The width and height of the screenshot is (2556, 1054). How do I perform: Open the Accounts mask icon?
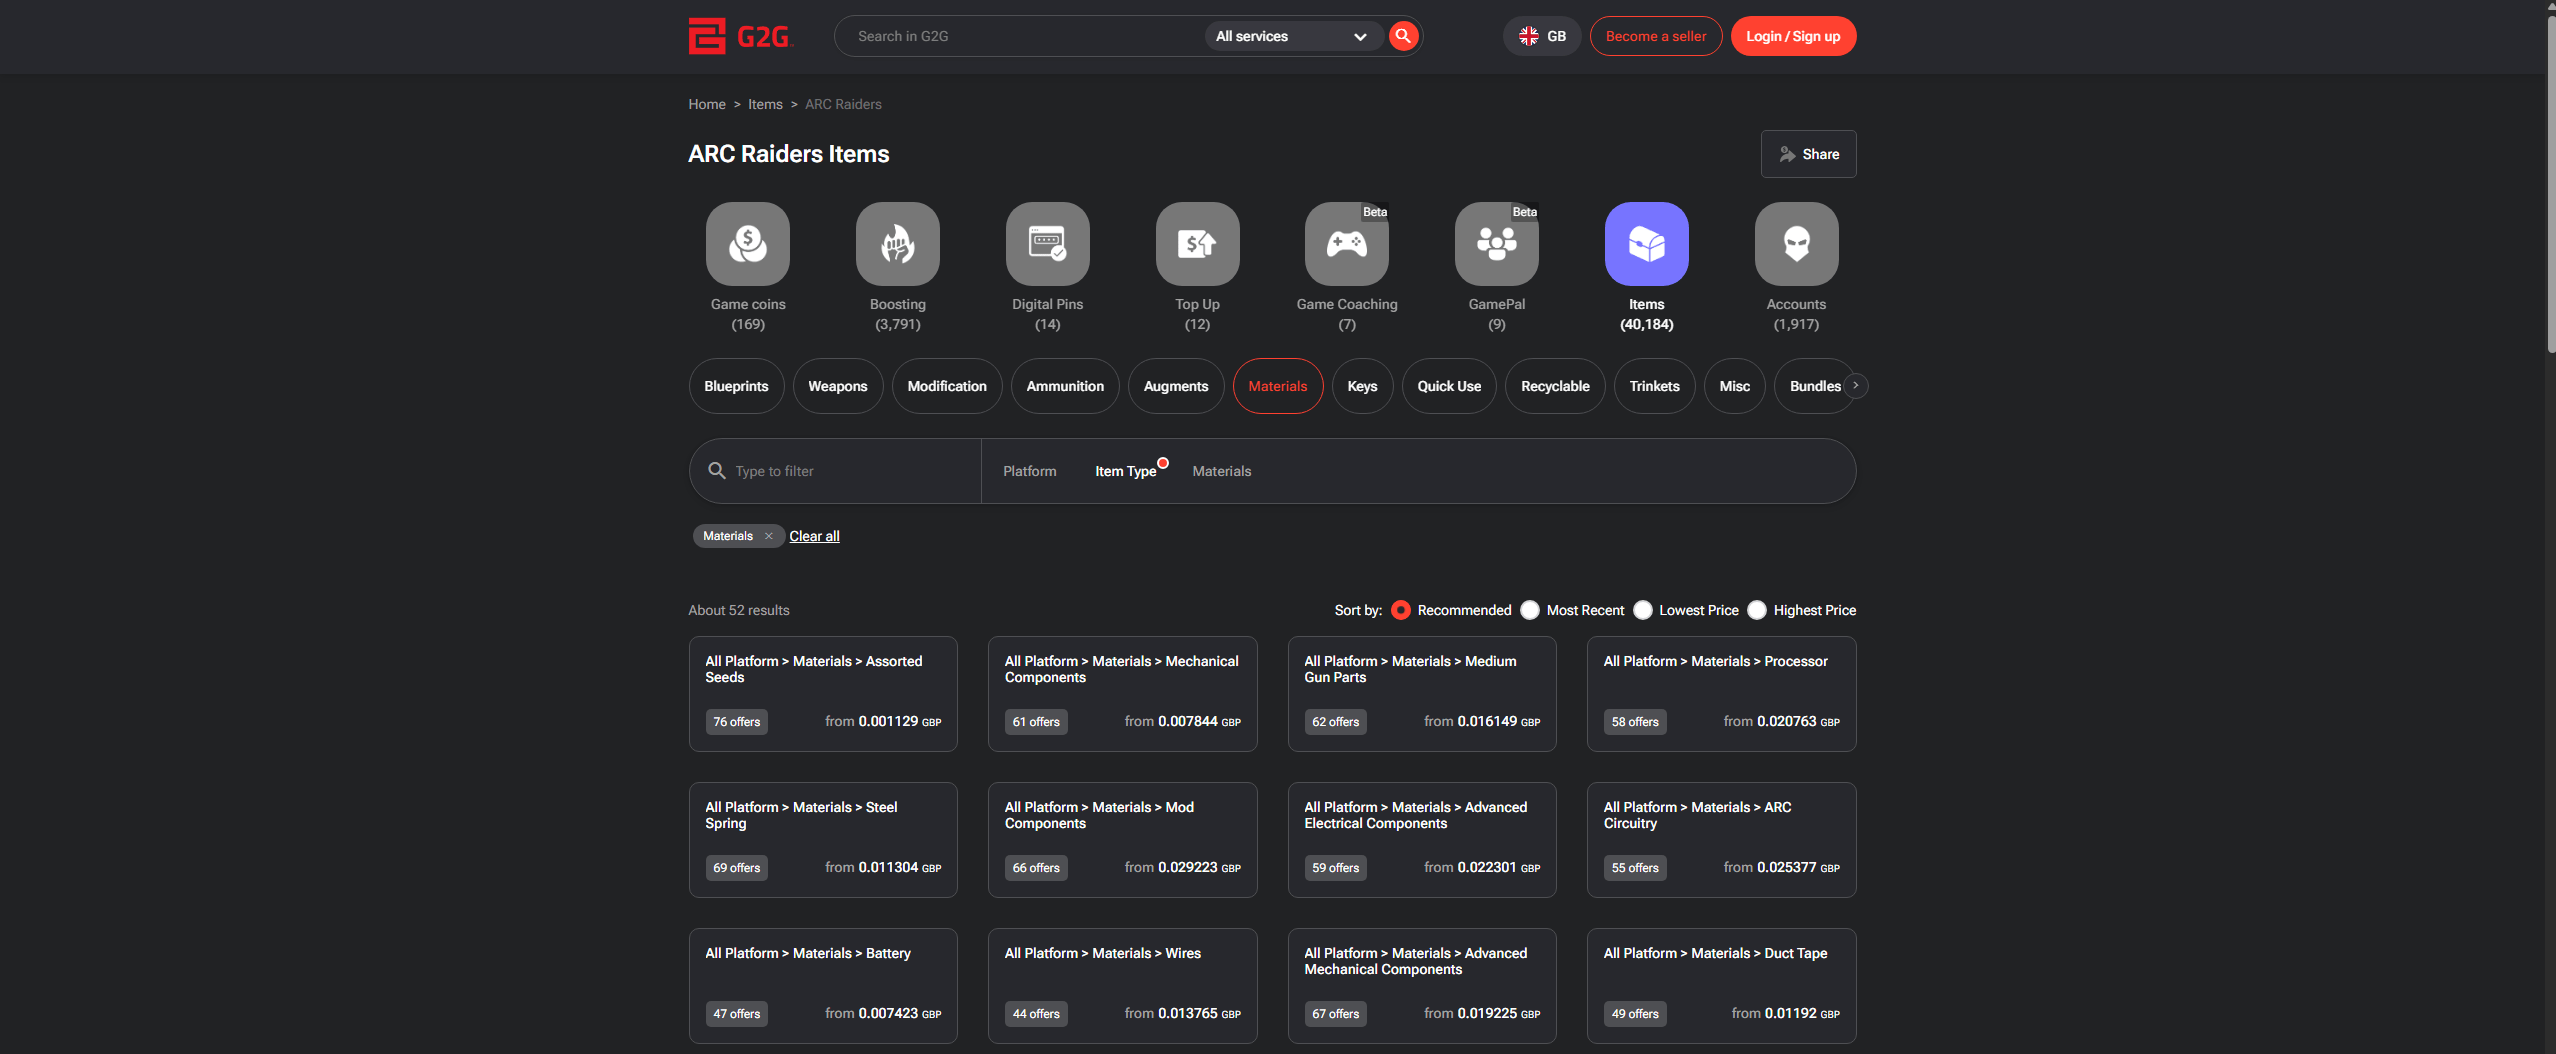(x=1796, y=244)
